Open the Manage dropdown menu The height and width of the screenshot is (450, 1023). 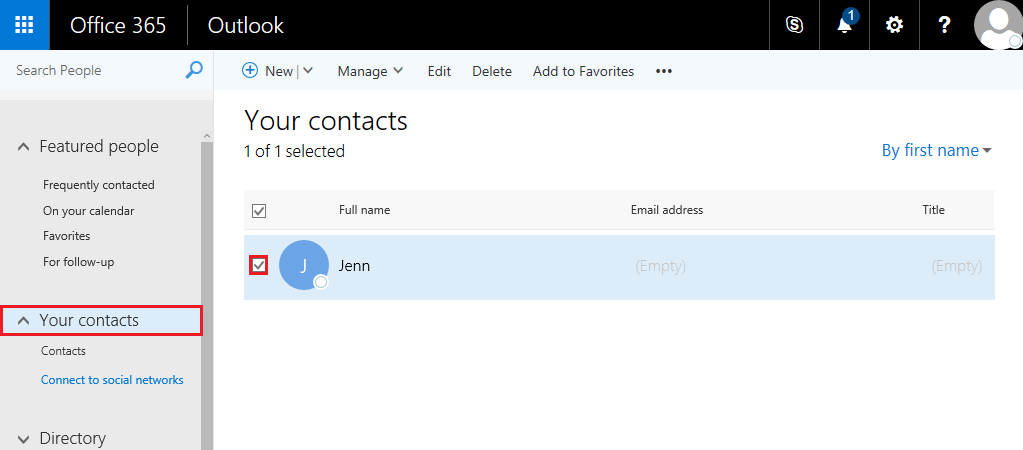(x=370, y=71)
